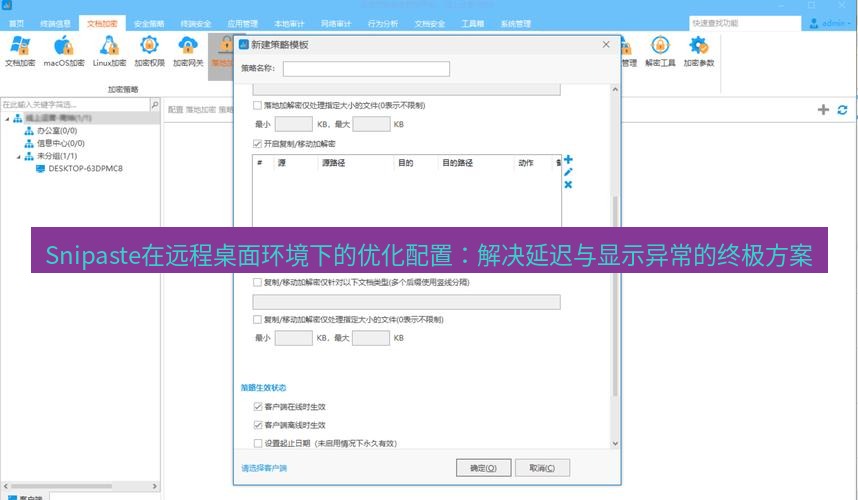Viewport: 858px width, 500px height.
Task: Switch to the 网络审计 ribbon tab
Action: pos(336,24)
